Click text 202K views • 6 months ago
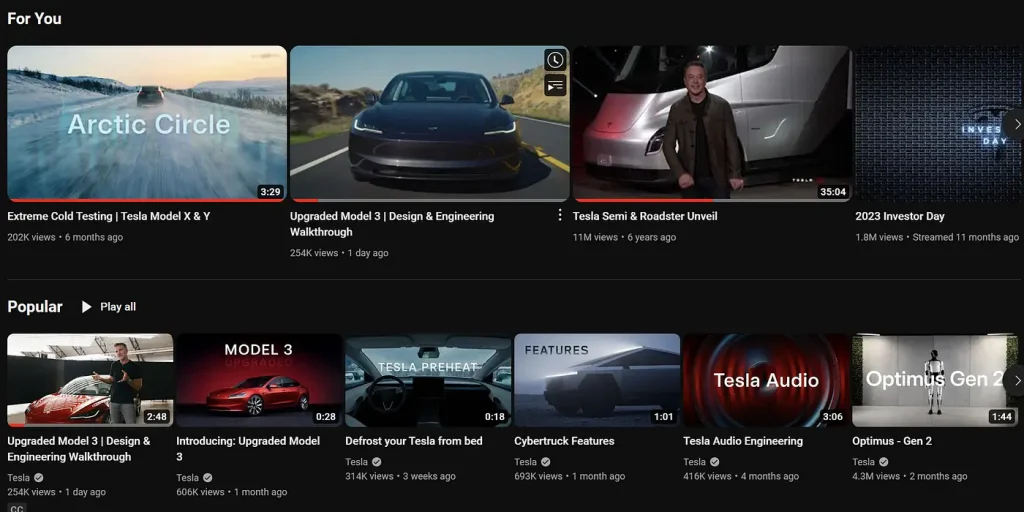Image resolution: width=1024 pixels, height=512 pixels. point(65,237)
